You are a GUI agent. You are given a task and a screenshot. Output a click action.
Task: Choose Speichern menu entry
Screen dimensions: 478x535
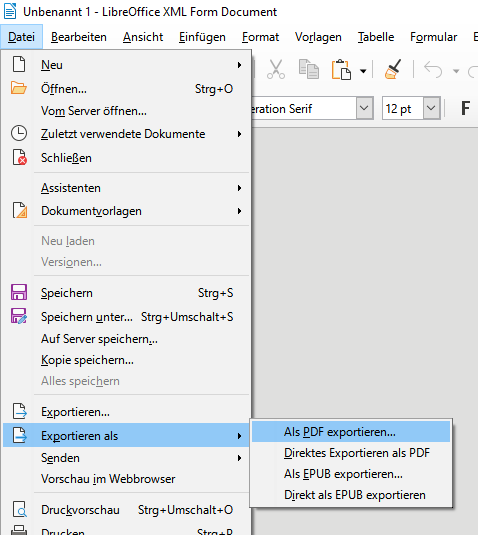(x=126, y=293)
